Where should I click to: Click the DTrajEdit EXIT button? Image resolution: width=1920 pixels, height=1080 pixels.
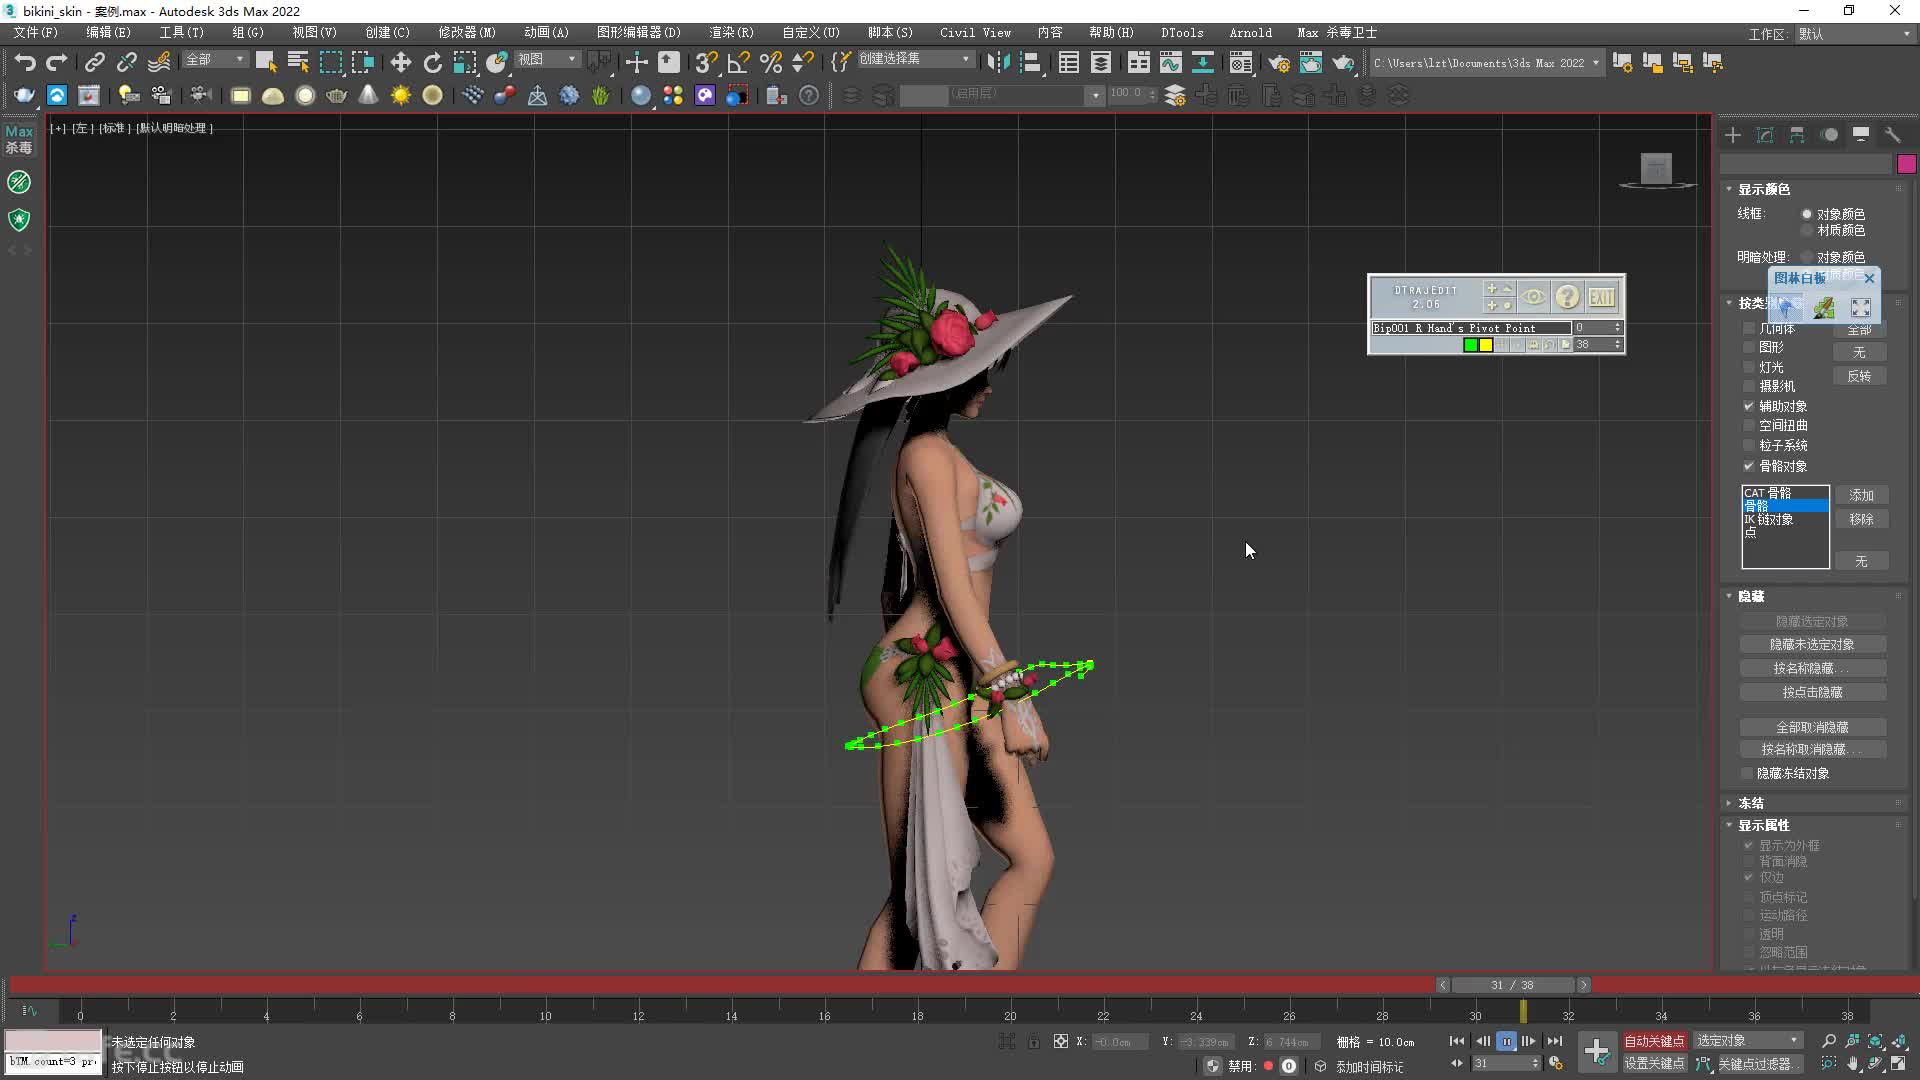pyautogui.click(x=1601, y=297)
